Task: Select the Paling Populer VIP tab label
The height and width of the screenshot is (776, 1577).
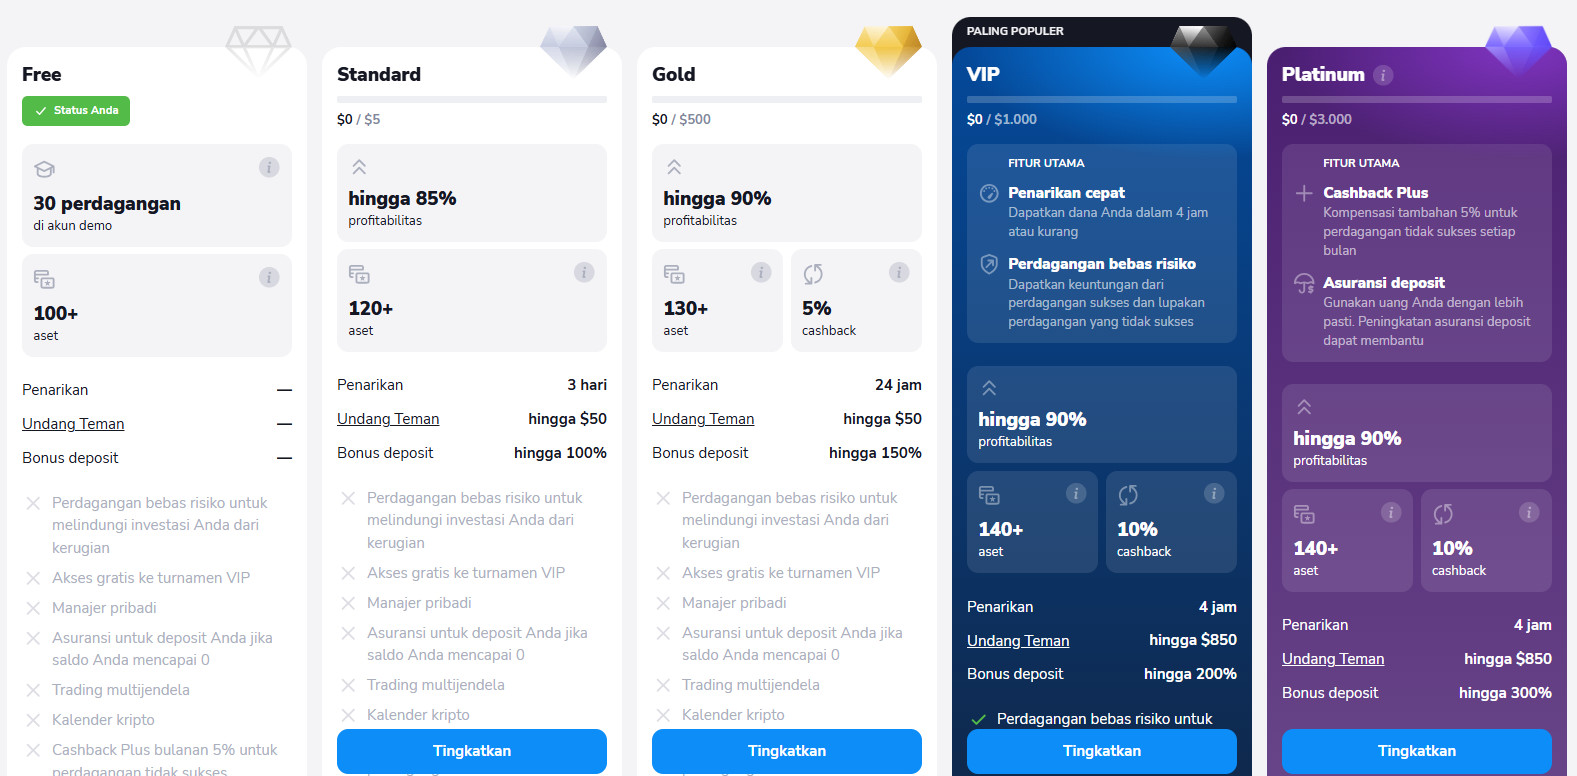Action: tap(1015, 31)
